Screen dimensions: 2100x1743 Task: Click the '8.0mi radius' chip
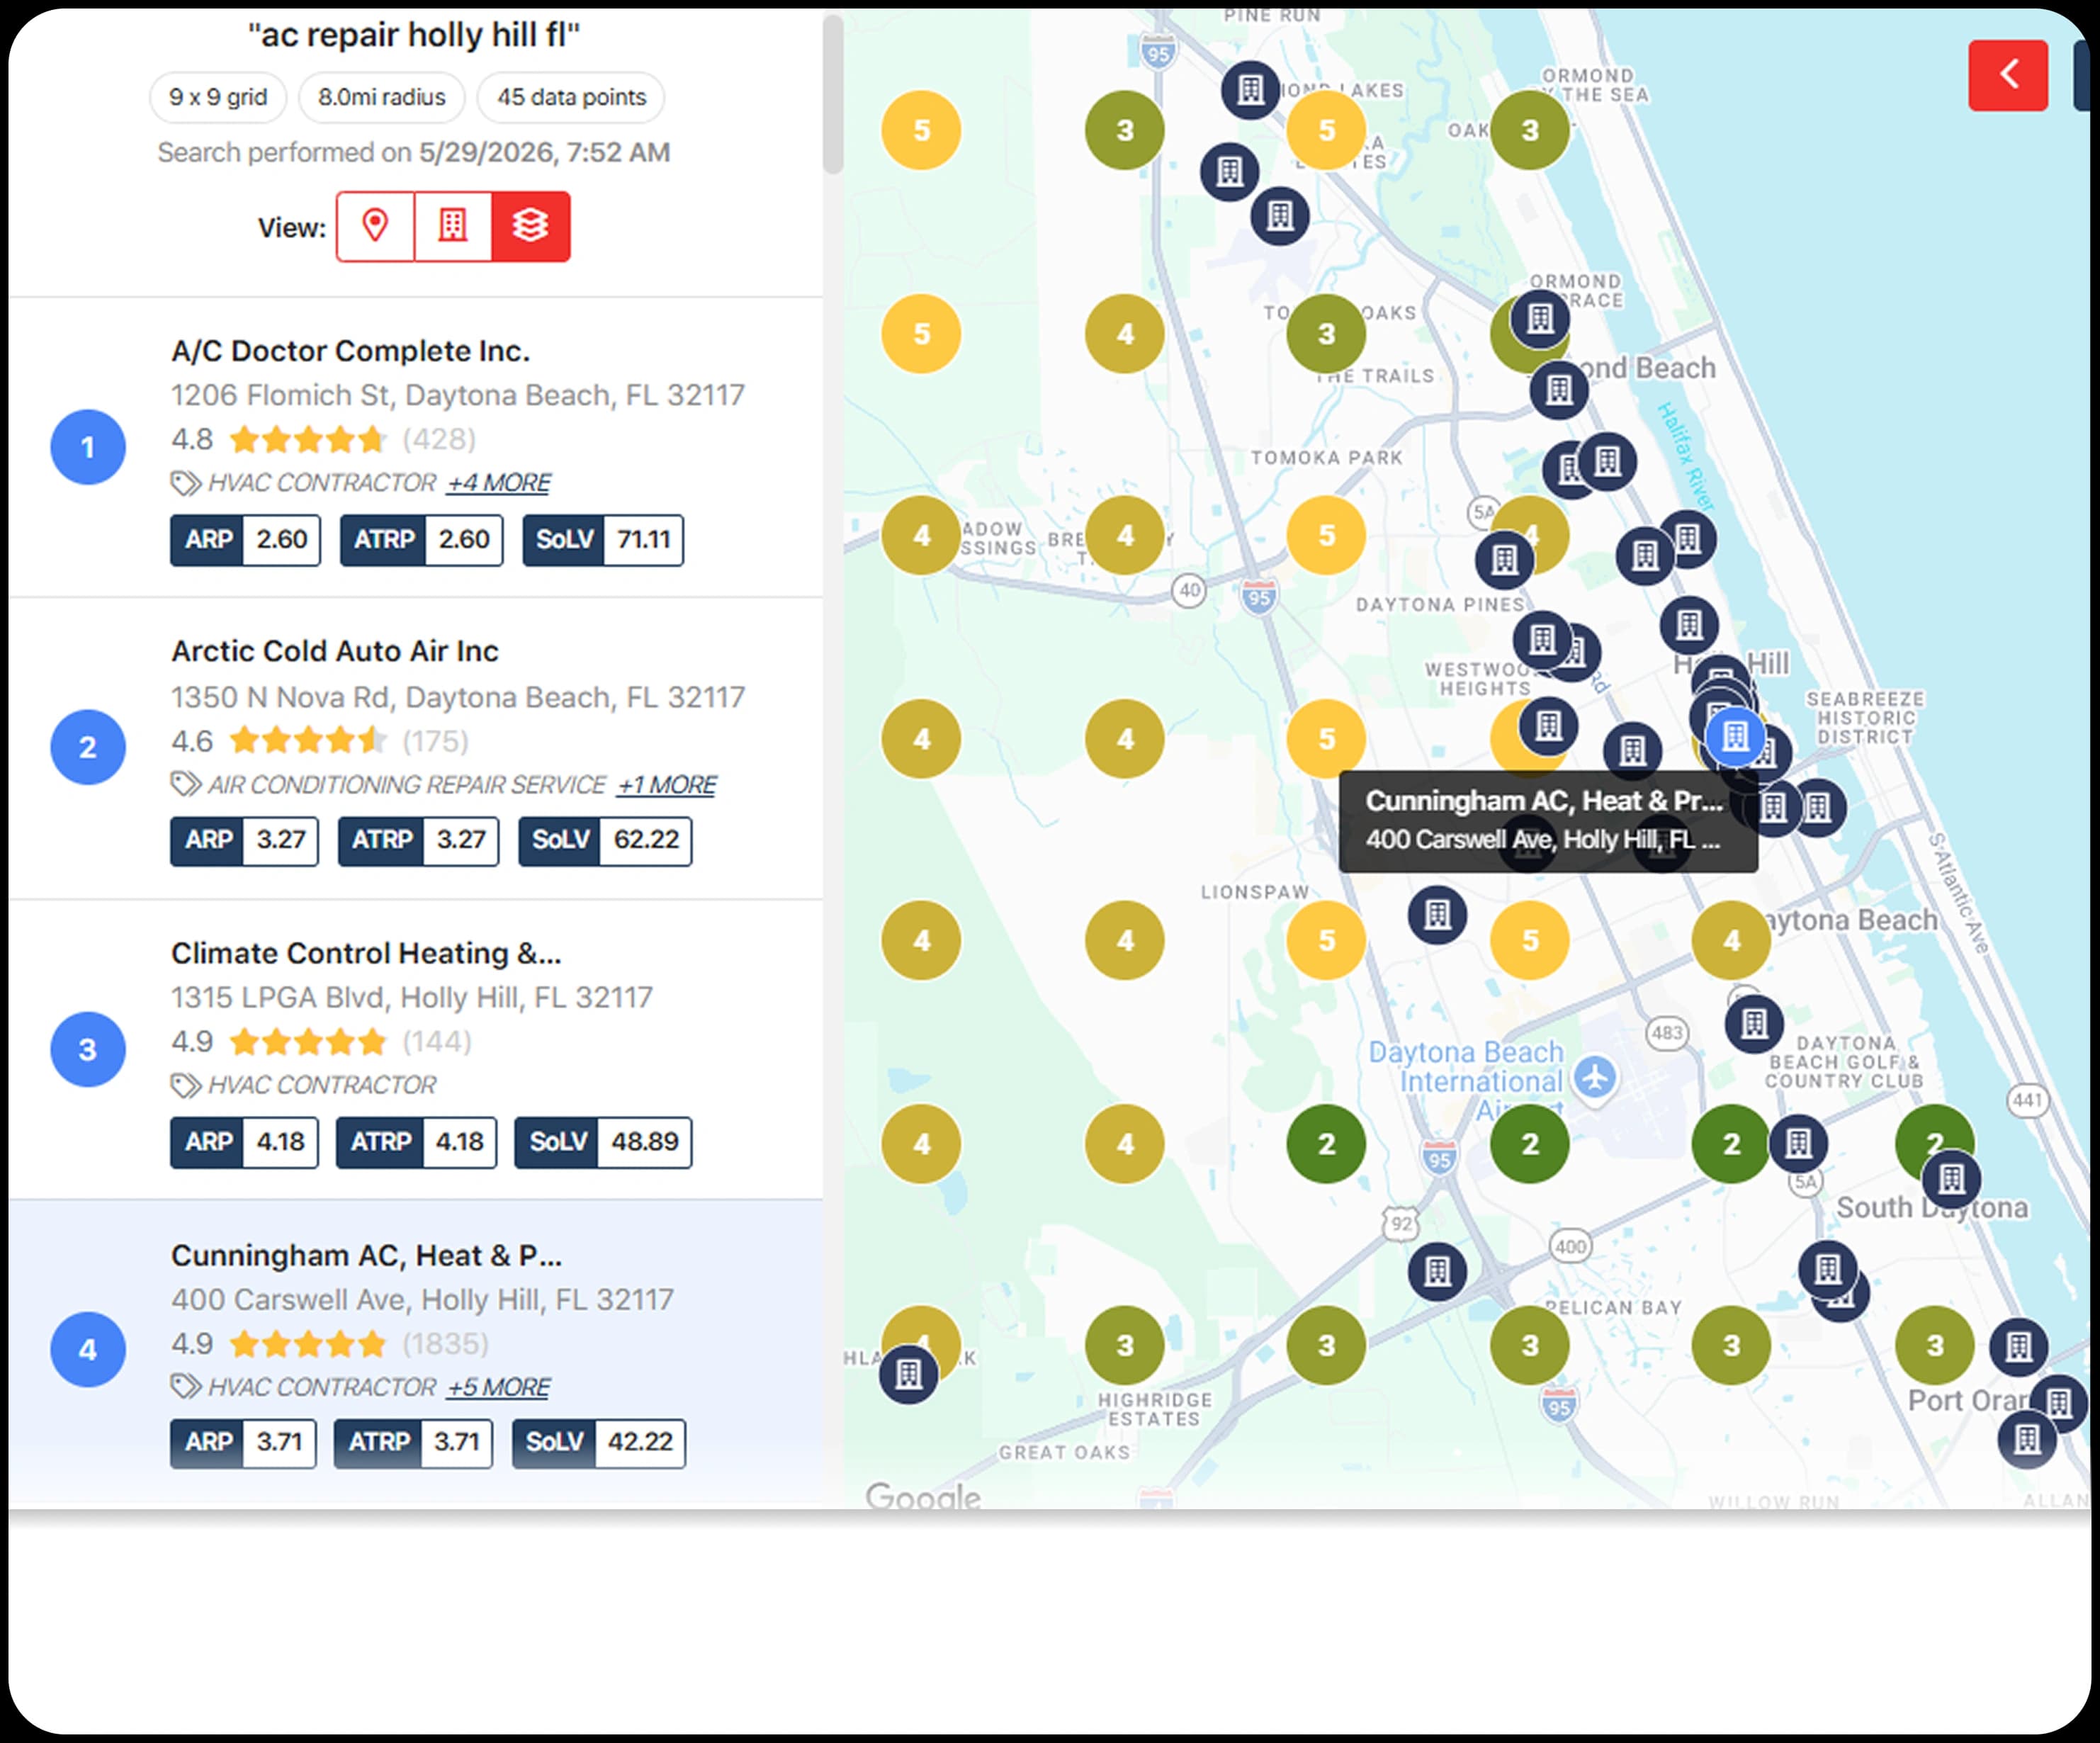coord(381,97)
